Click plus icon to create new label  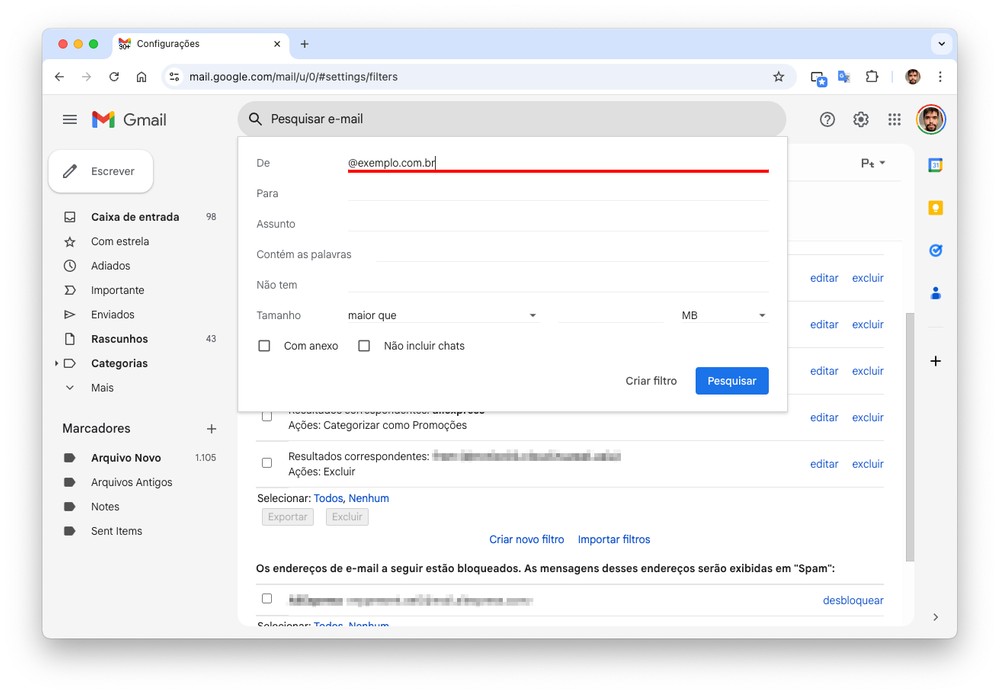(x=211, y=429)
